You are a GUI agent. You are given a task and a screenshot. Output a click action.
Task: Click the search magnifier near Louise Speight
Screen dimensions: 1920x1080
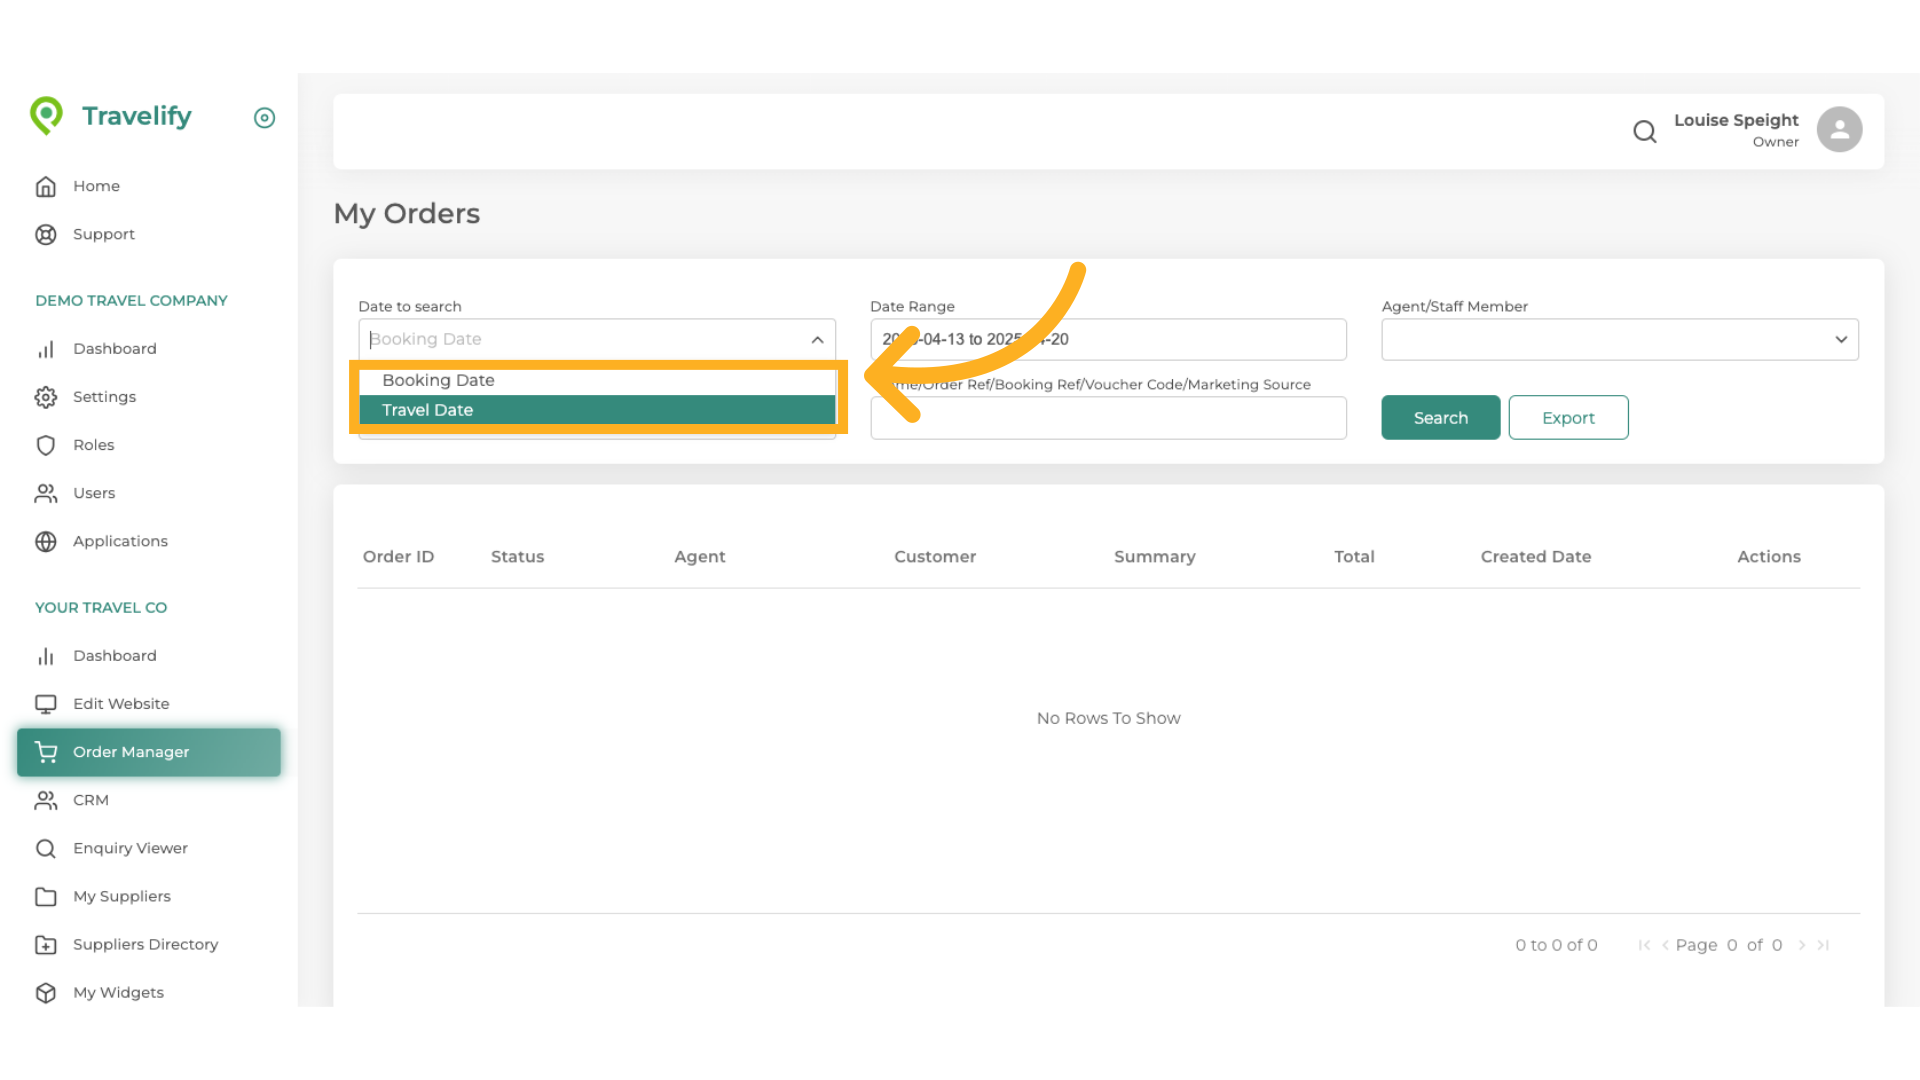[1645, 131]
